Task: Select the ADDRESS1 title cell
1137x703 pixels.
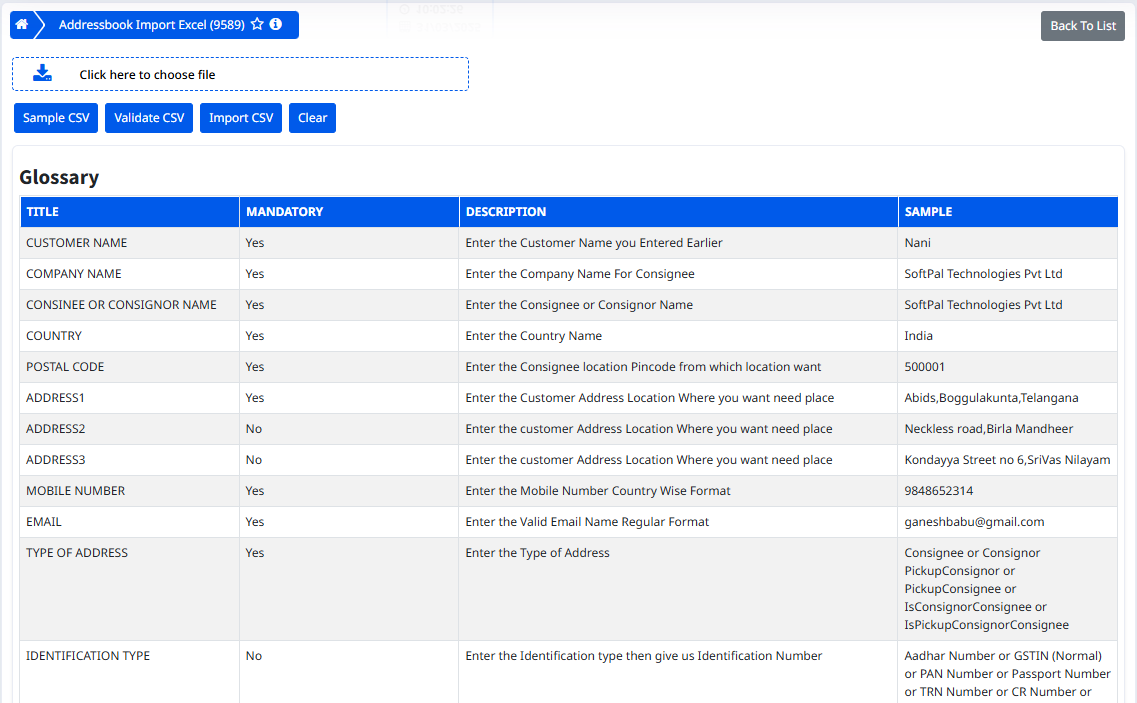Action: coord(130,398)
